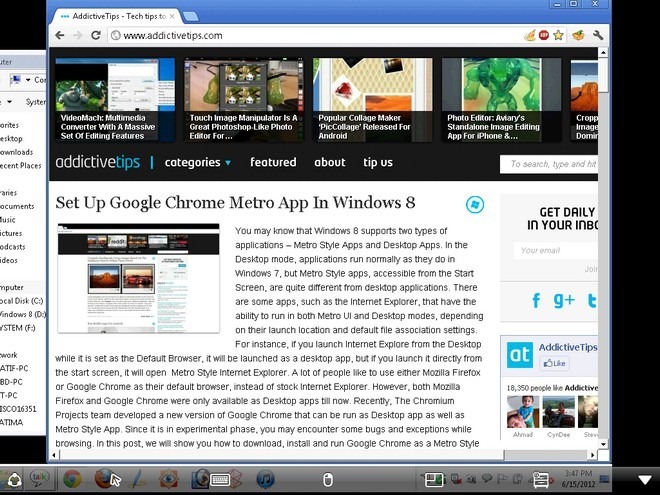Open the AddictiveTips Facebook page link
This screenshot has width=660, height=495.
tap(568, 347)
